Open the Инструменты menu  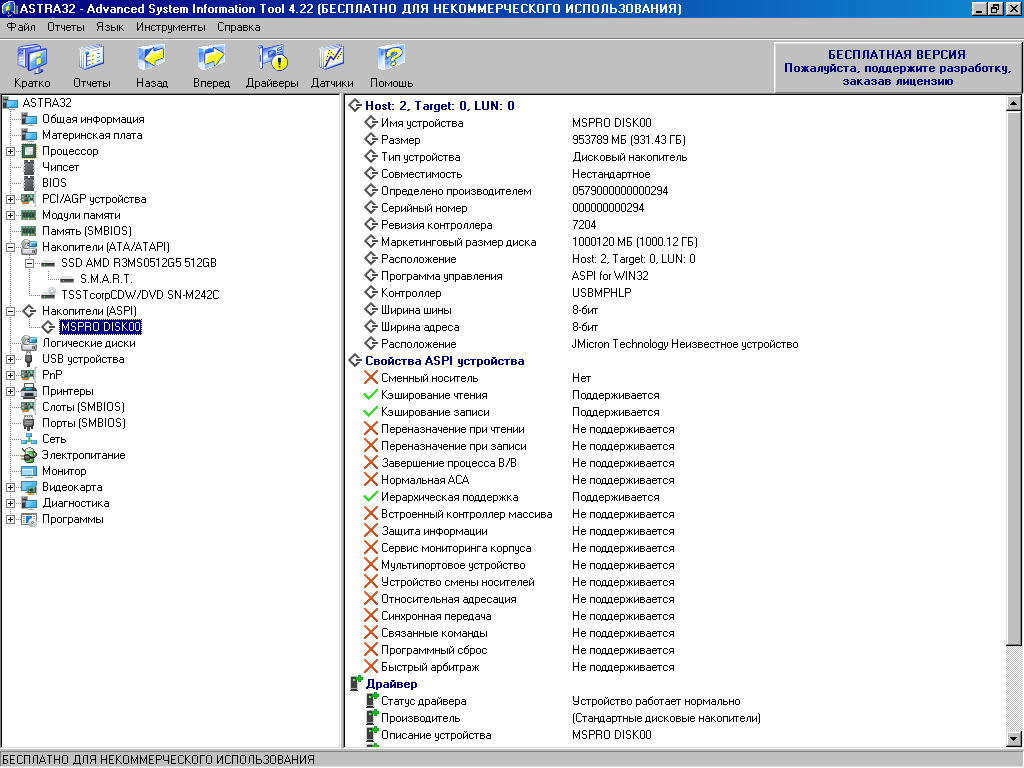tap(170, 27)
